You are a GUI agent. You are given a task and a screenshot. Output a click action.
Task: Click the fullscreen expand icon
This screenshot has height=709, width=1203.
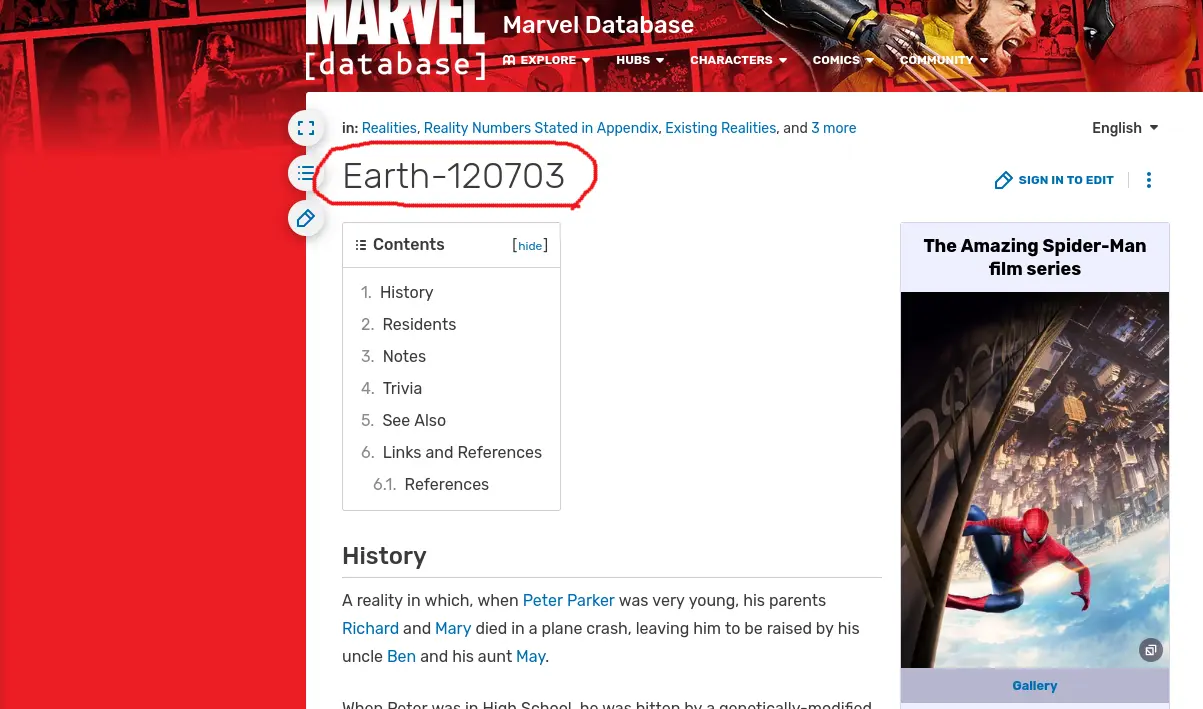click(x=306, y=128)
